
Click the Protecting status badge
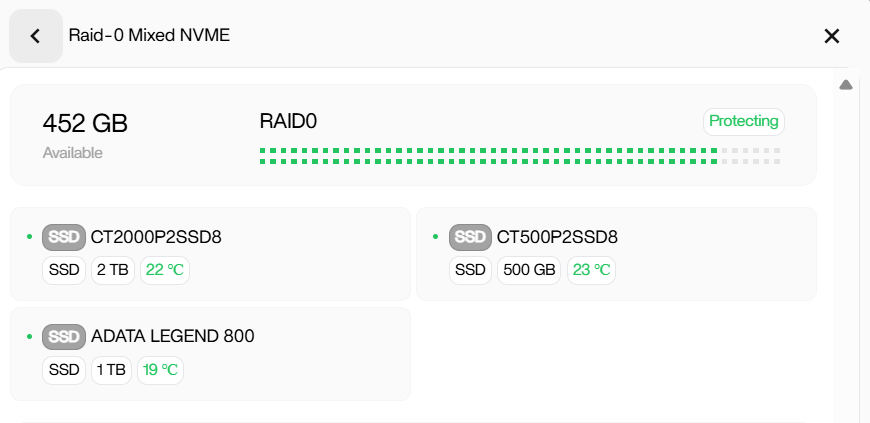click(743, 121)
